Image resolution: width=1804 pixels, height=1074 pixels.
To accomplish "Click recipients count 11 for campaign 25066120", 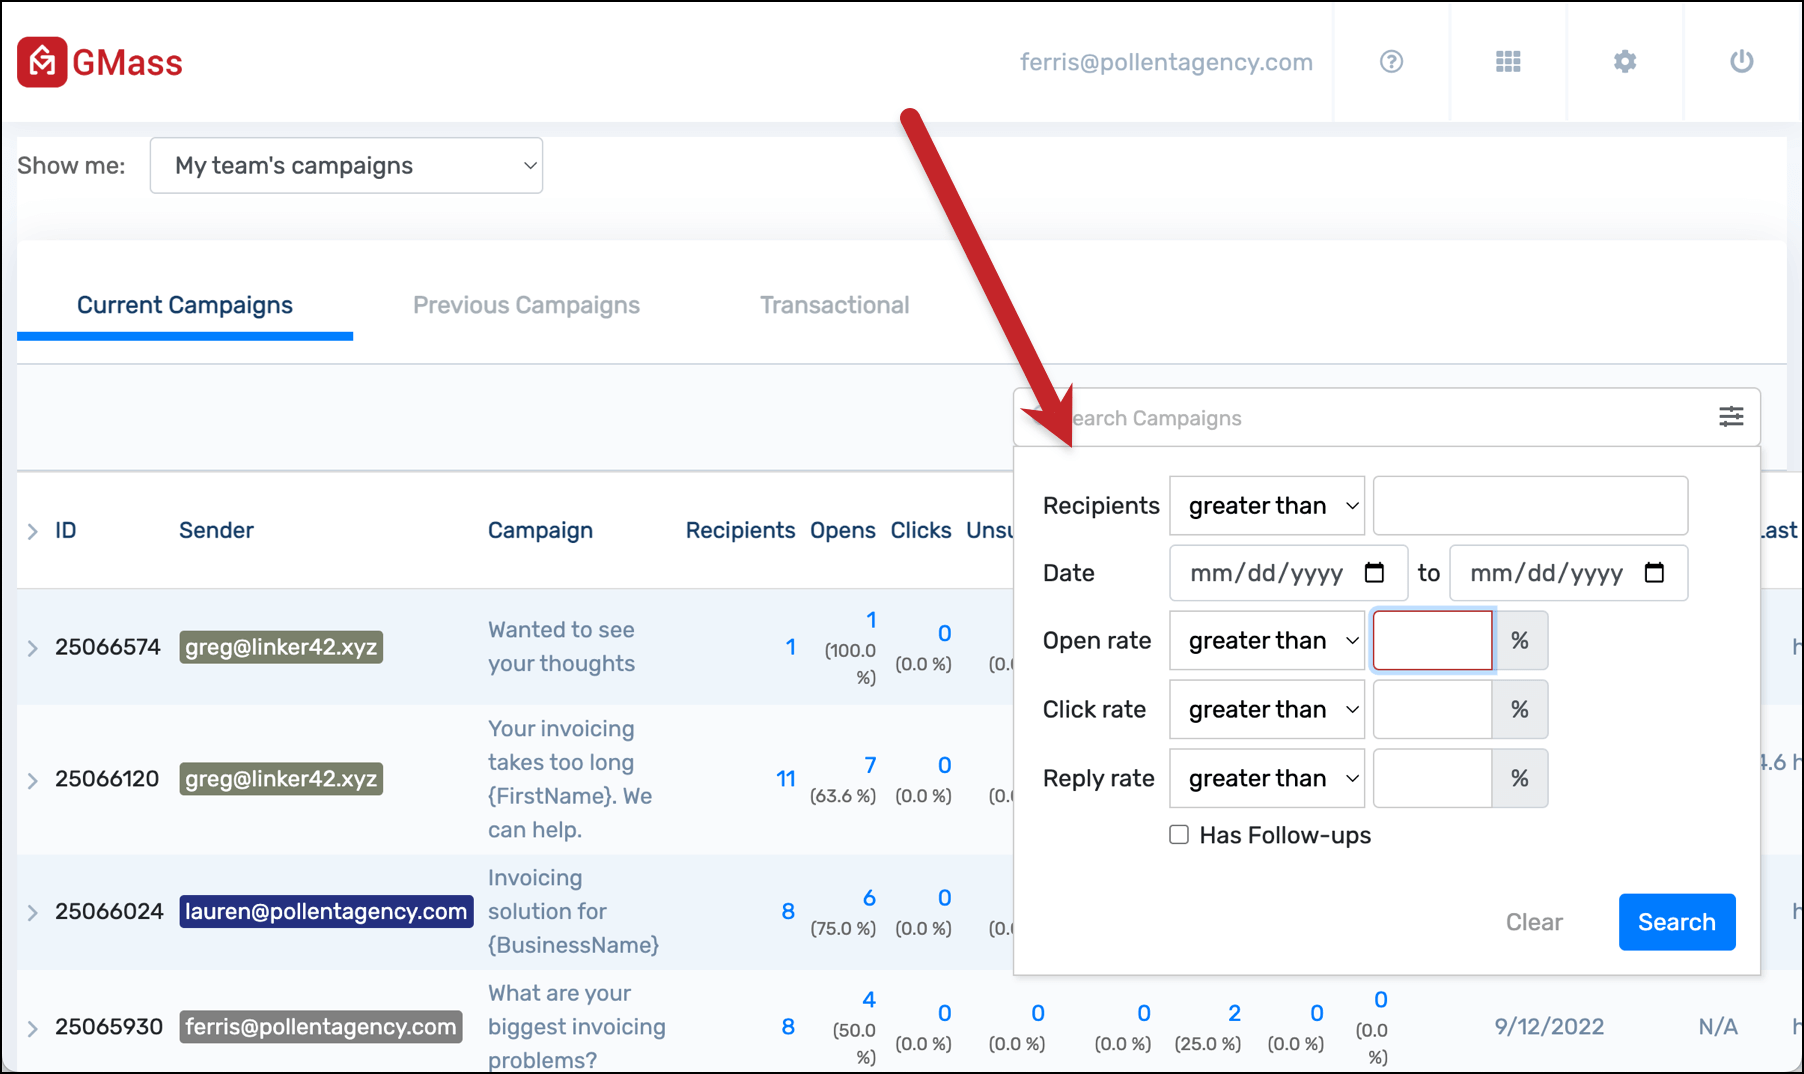I will click(x=786, y=779).
